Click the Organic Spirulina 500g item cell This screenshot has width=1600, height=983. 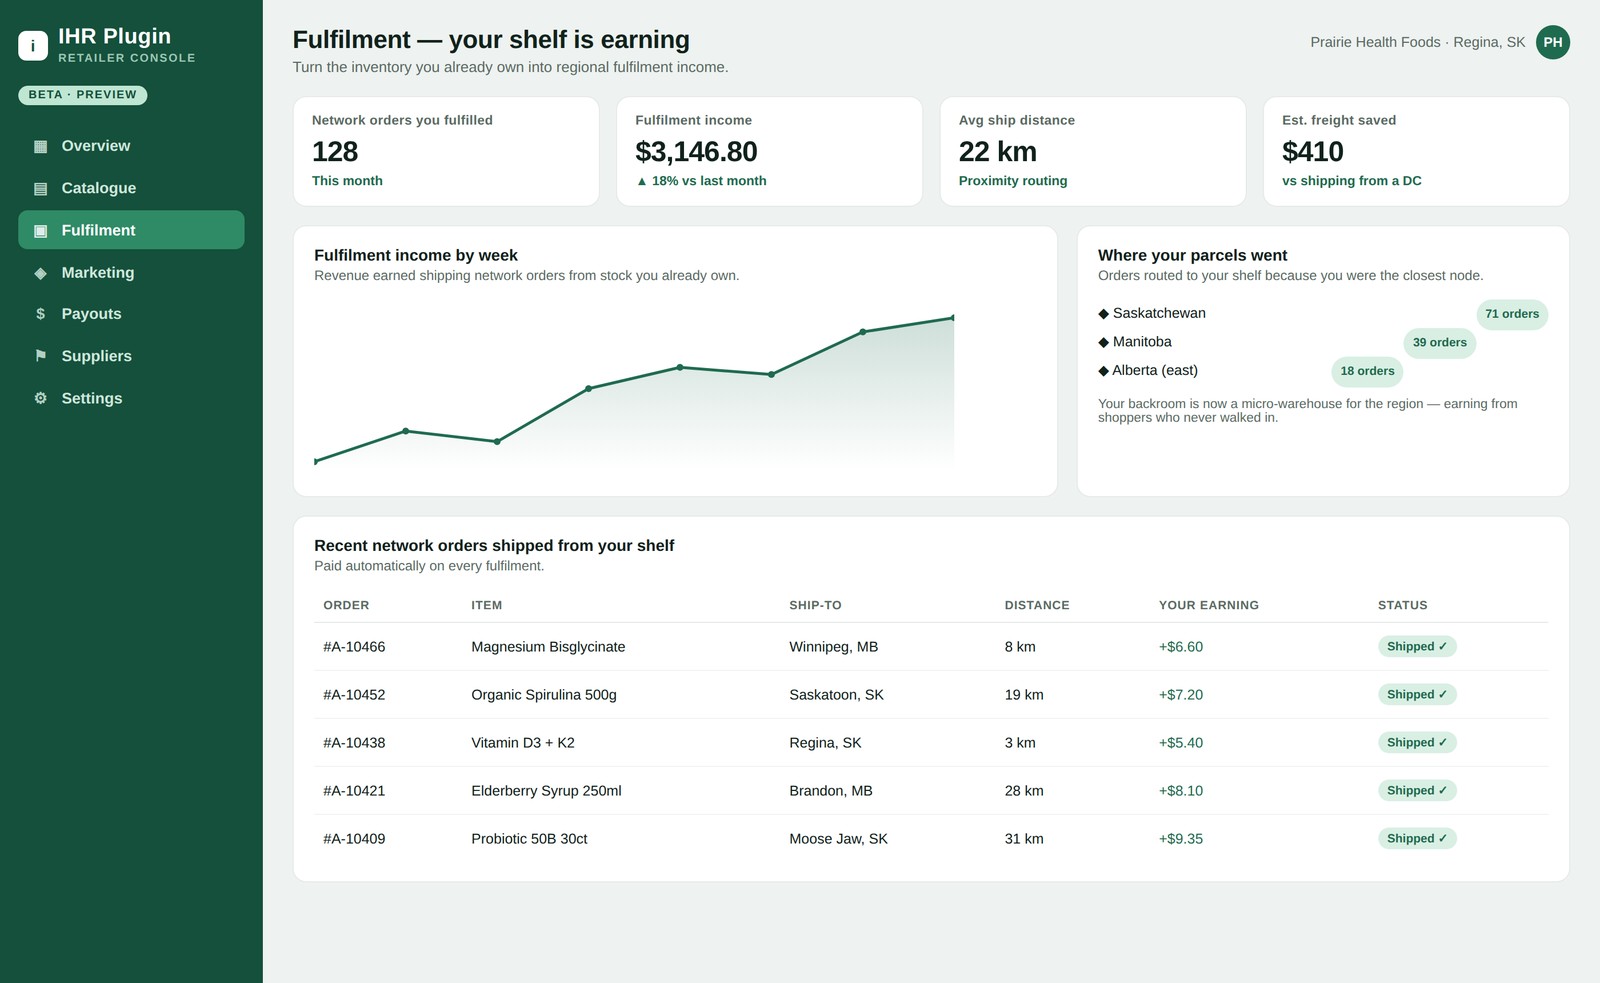(544, 695)
